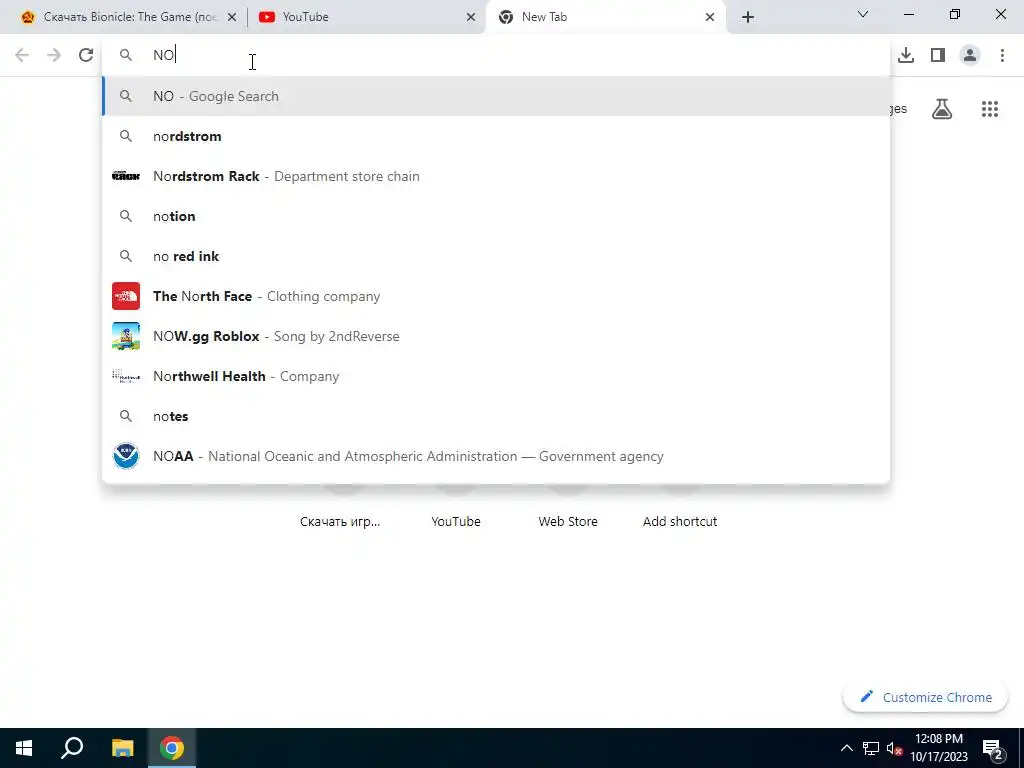The width and height of the screenshot is (1024, 768).
Task: Choose the nordstrom suggestion
Action: coord(496,136)
